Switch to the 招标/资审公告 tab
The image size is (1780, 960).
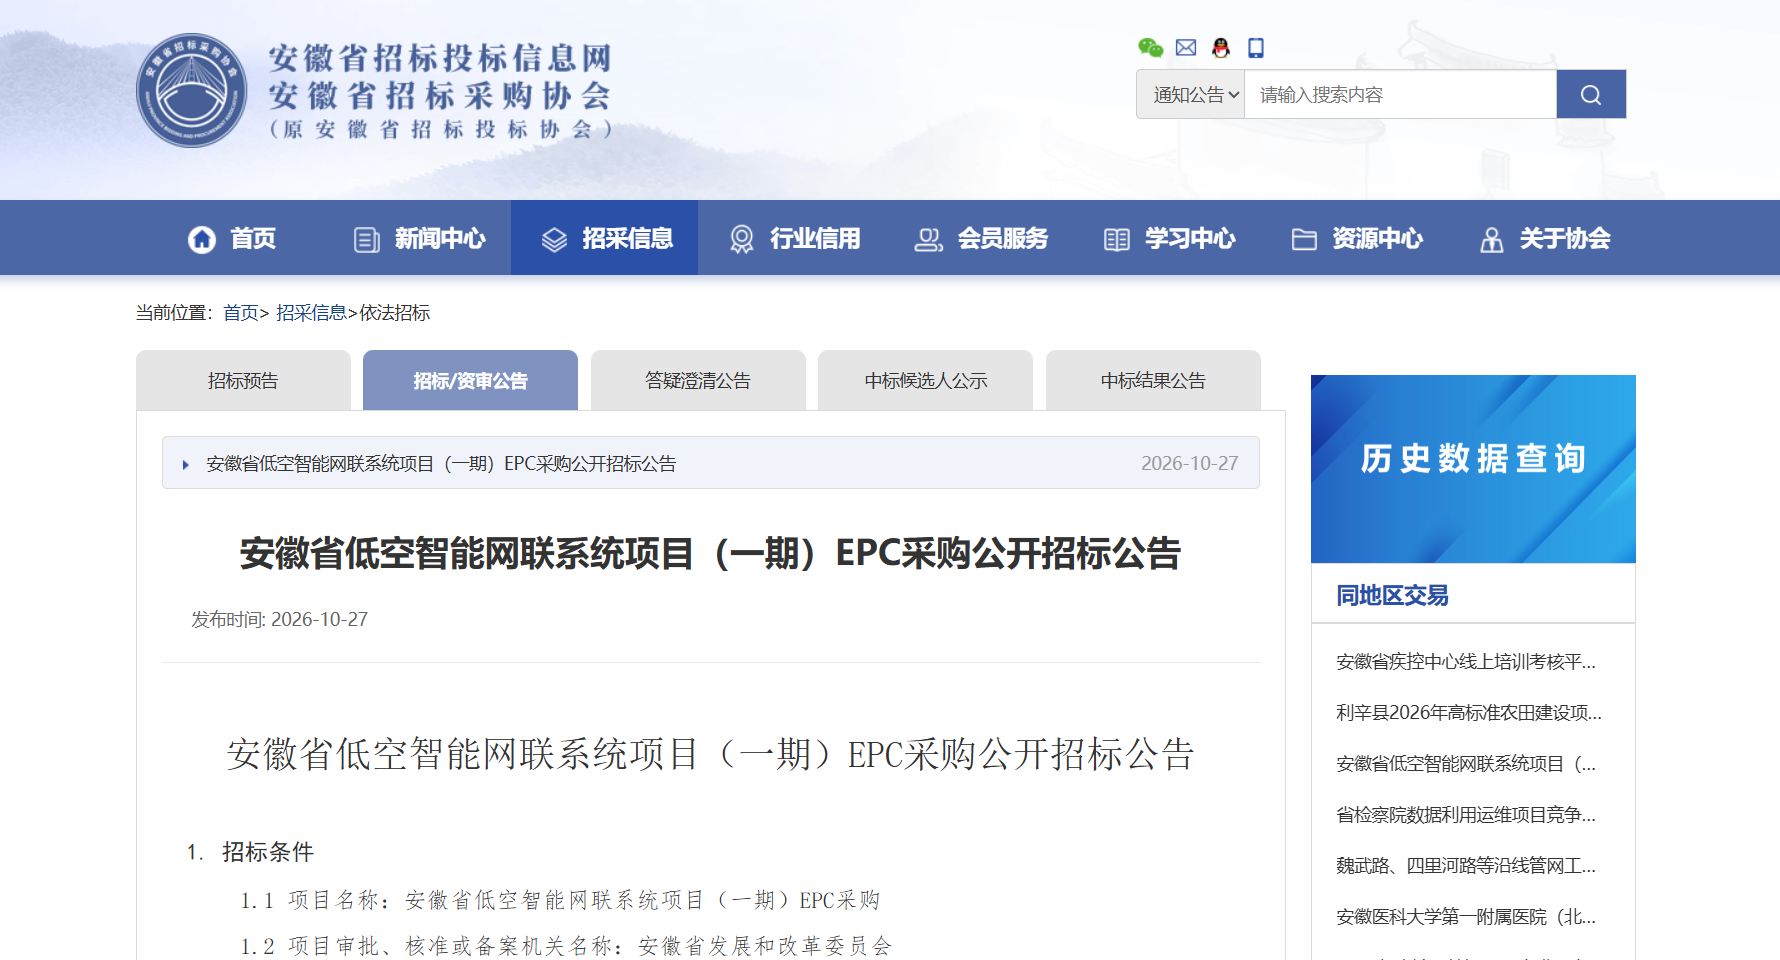(470, 380)
